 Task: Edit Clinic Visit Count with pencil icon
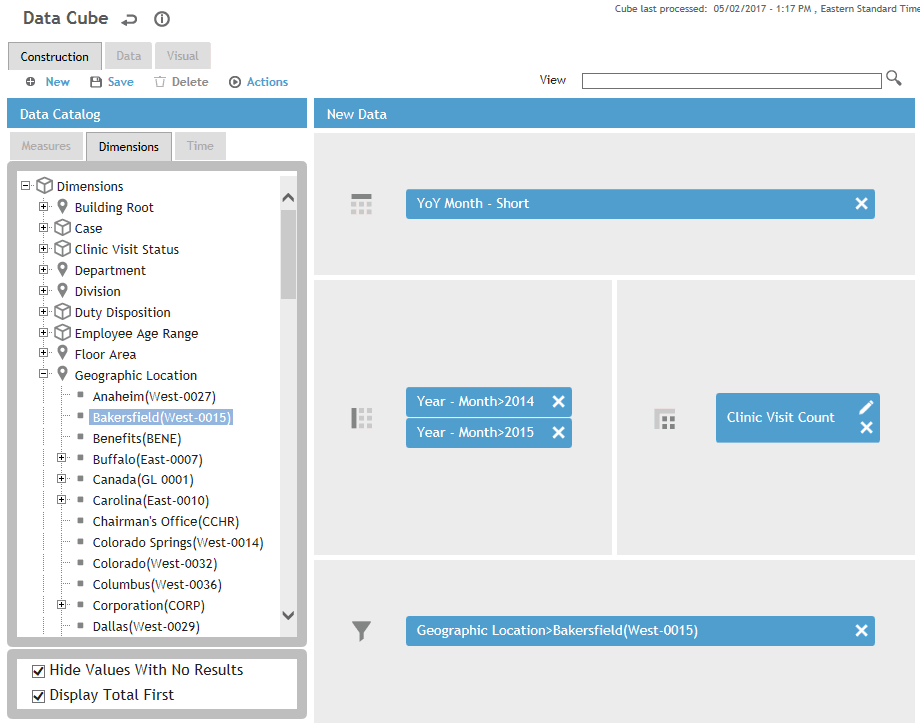[x=867, y=407]
